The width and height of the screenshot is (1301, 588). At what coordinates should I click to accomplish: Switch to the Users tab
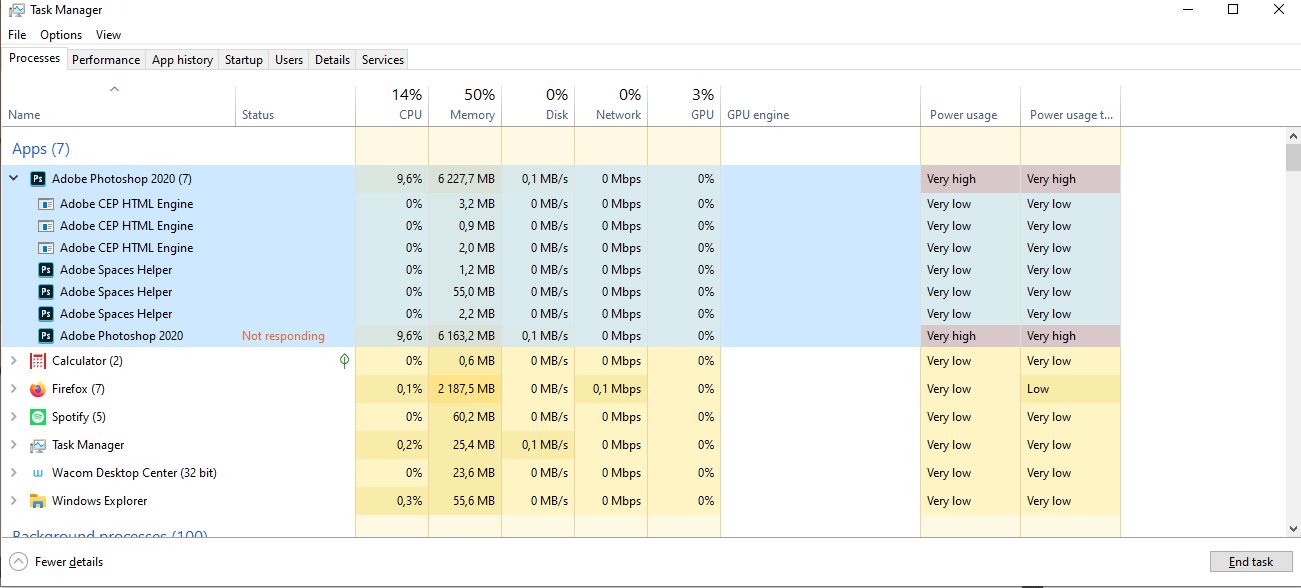(x=289, y=60)
